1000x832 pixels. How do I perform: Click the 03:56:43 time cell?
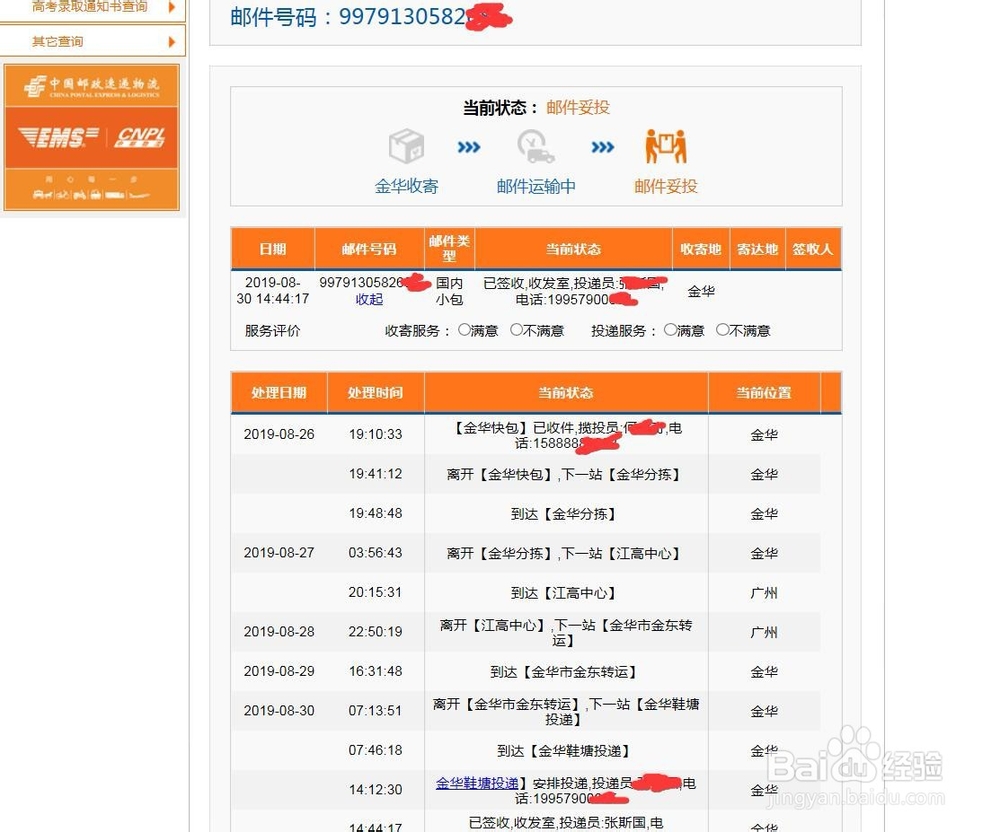point(376,553)
